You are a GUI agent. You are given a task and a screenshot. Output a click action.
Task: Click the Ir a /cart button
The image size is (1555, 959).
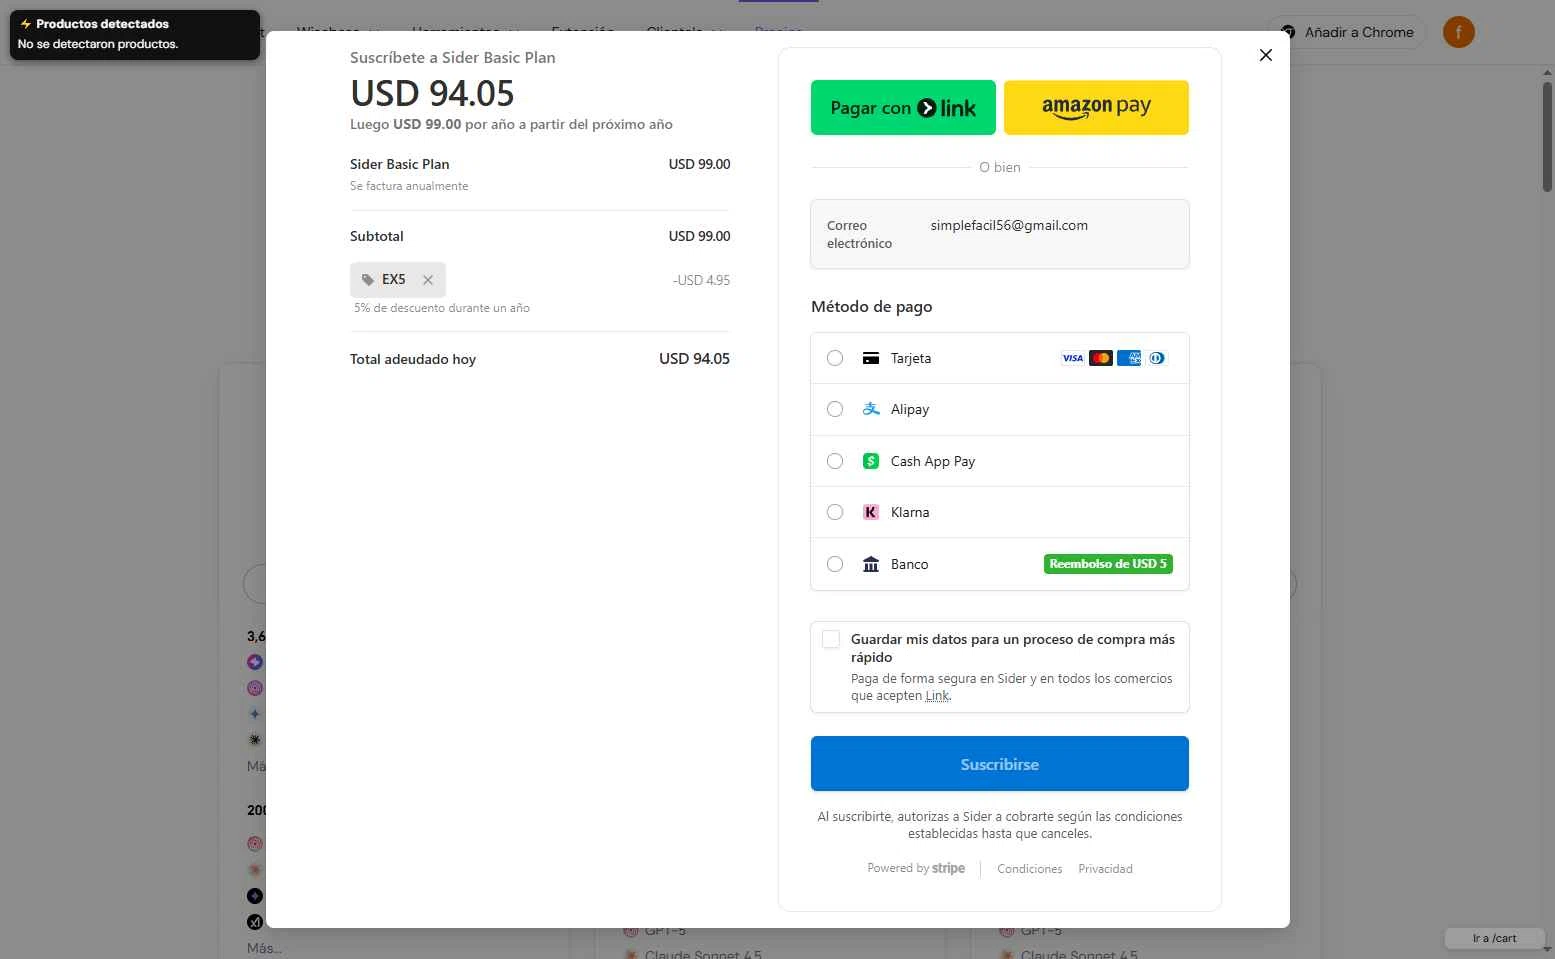pyautogui.click(x=1494, y=938)
